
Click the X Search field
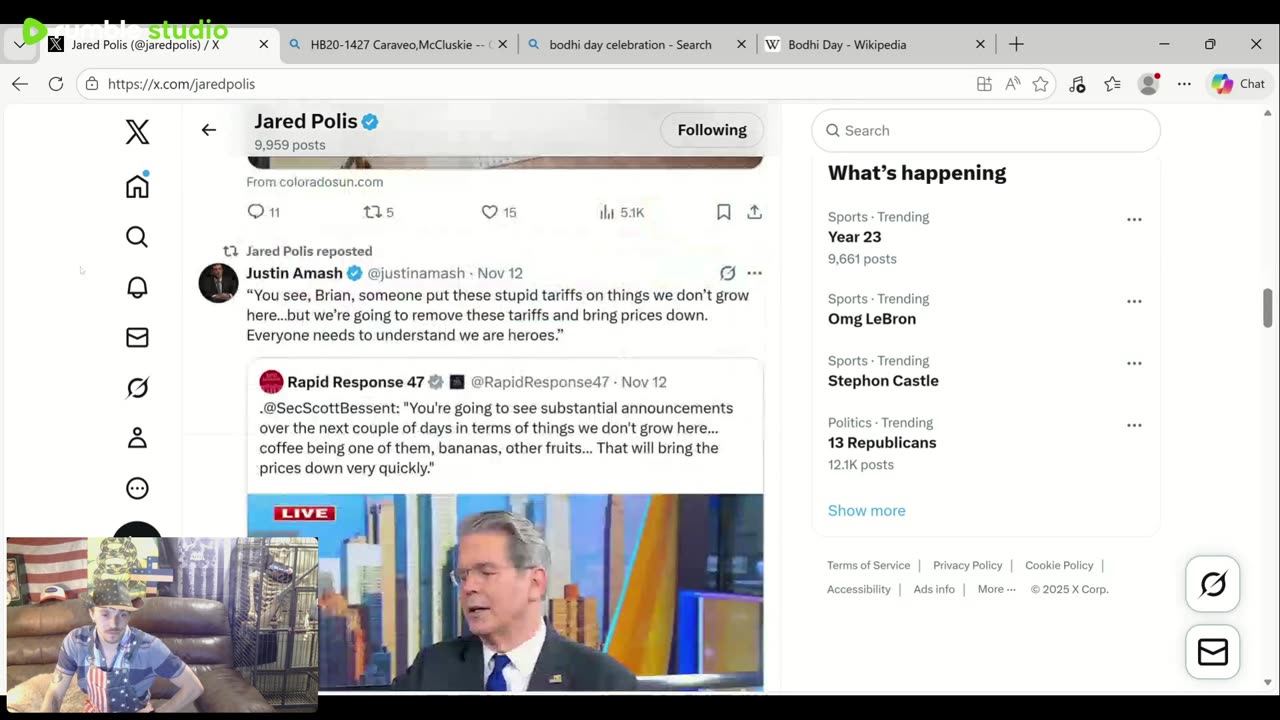[986, 130]
